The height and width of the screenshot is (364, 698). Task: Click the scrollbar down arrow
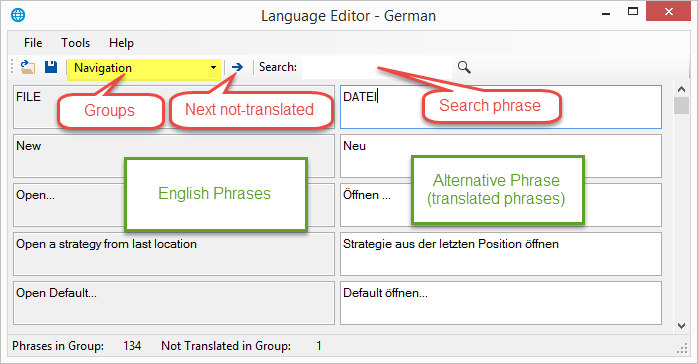click(681, 326)
